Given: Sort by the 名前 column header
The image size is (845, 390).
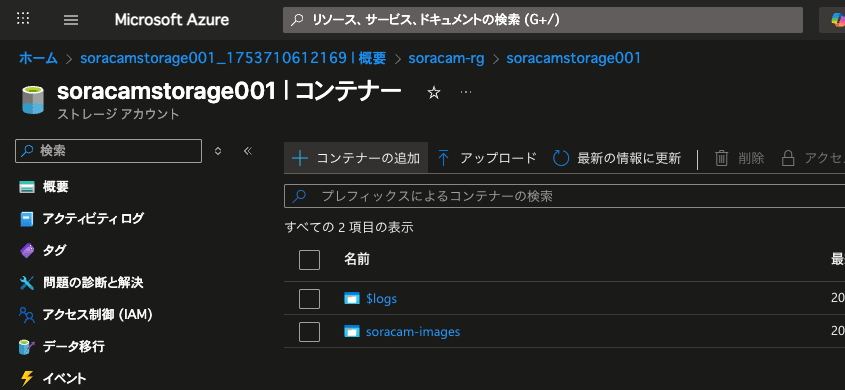Looking at the screenshot, I should (357, 260).
